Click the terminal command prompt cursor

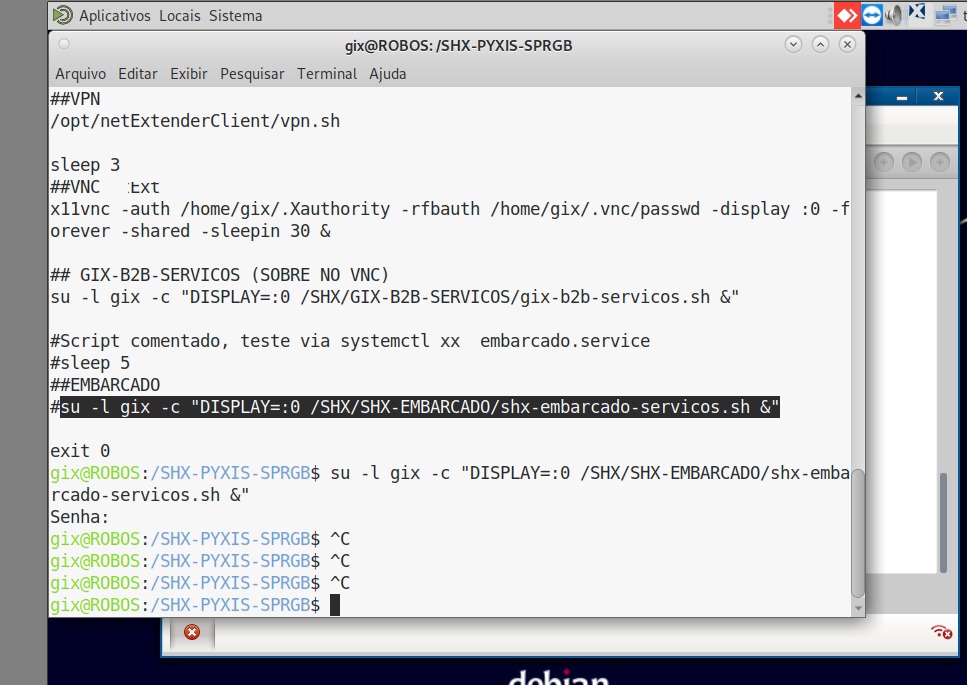pyautogui.click(x=335, y=605)
